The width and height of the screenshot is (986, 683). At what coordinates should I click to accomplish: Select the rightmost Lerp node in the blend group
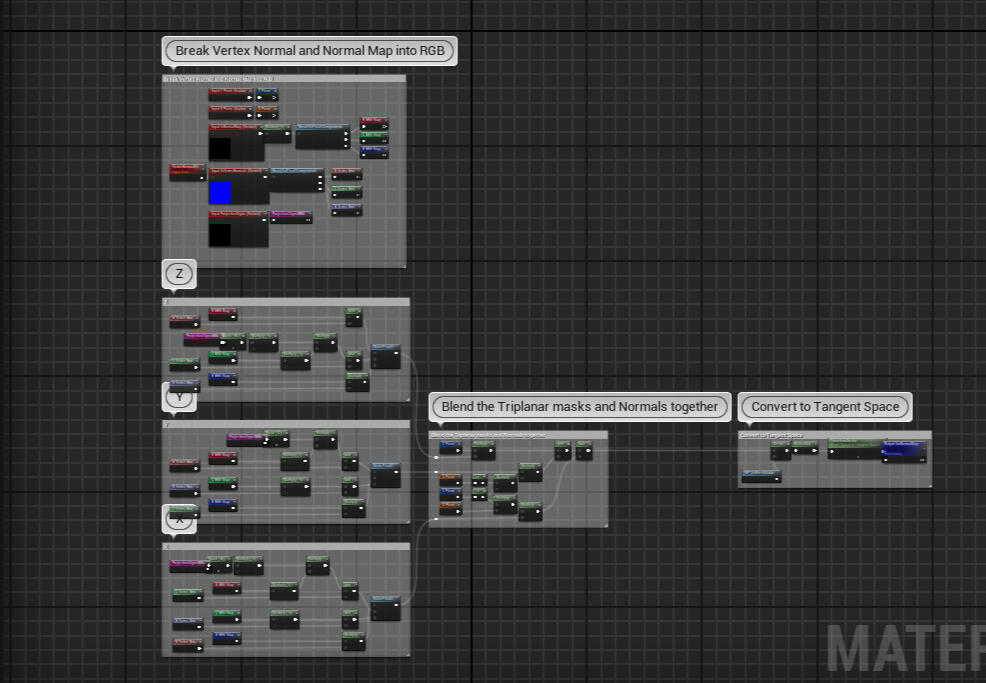coord(585,448)
